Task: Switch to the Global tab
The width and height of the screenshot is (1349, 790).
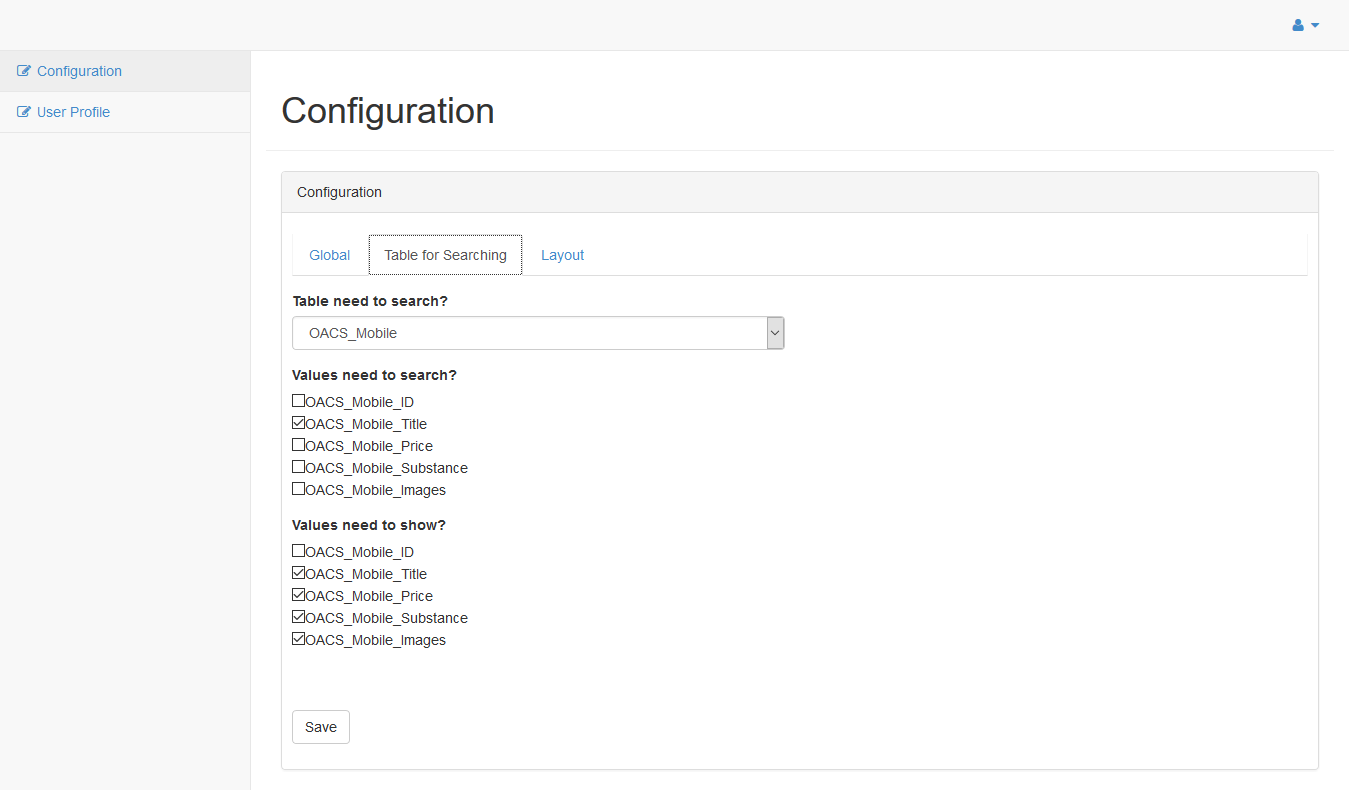Action: tap(329, 255)
